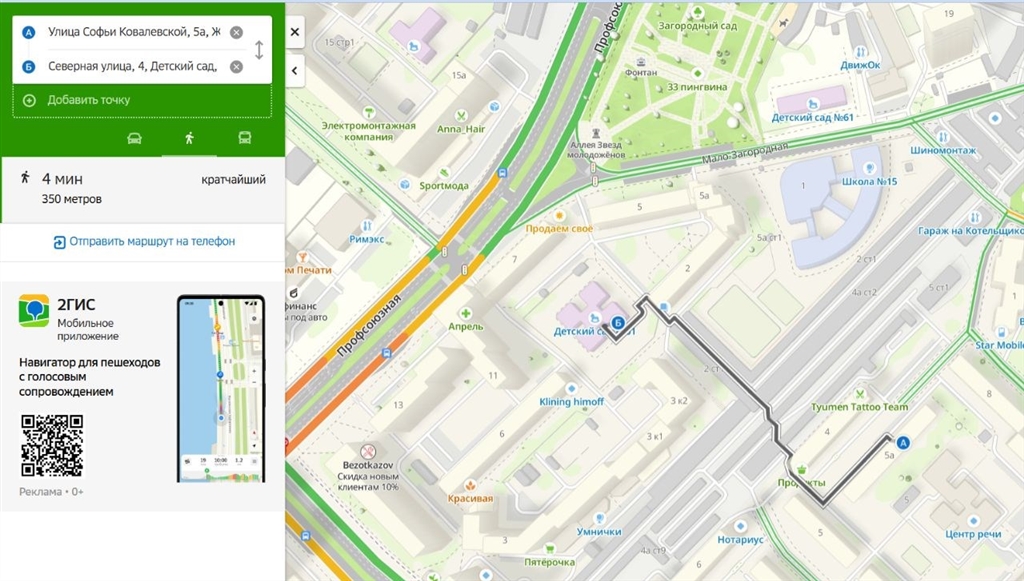Image resolution: width=1024 pixels, height=581 pixels.
Task: Clear the Улица Софьи Ковалевской start field
Action: point(236,32)
